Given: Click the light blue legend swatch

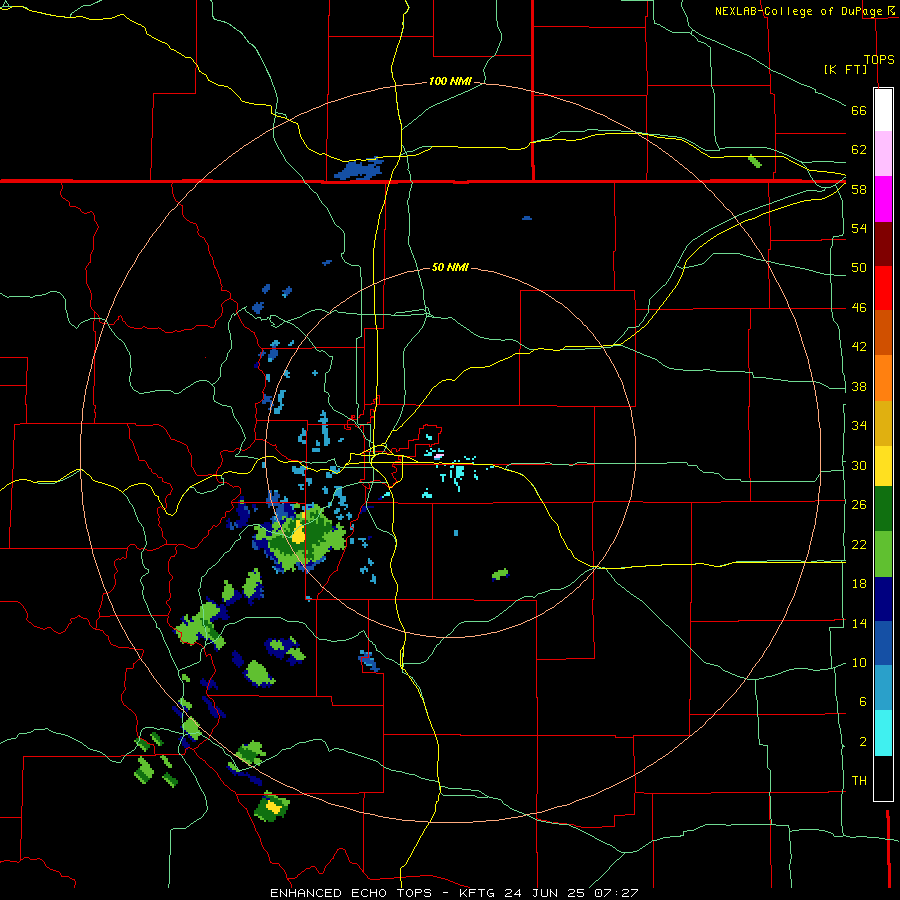Looking at the screenshot, I should (x=883, y=688).
